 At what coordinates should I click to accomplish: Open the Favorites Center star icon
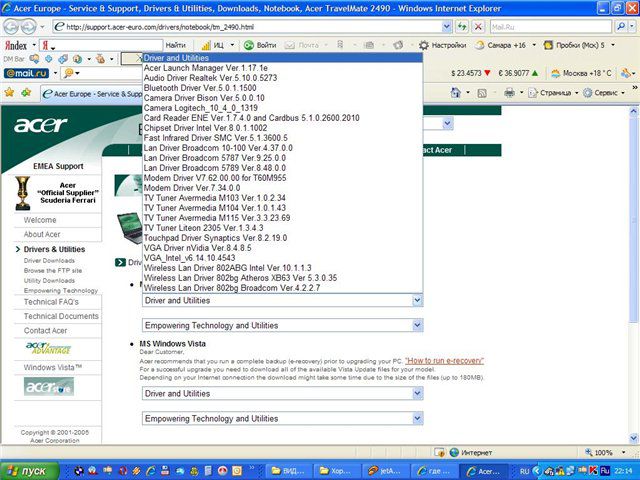point(9,93)
